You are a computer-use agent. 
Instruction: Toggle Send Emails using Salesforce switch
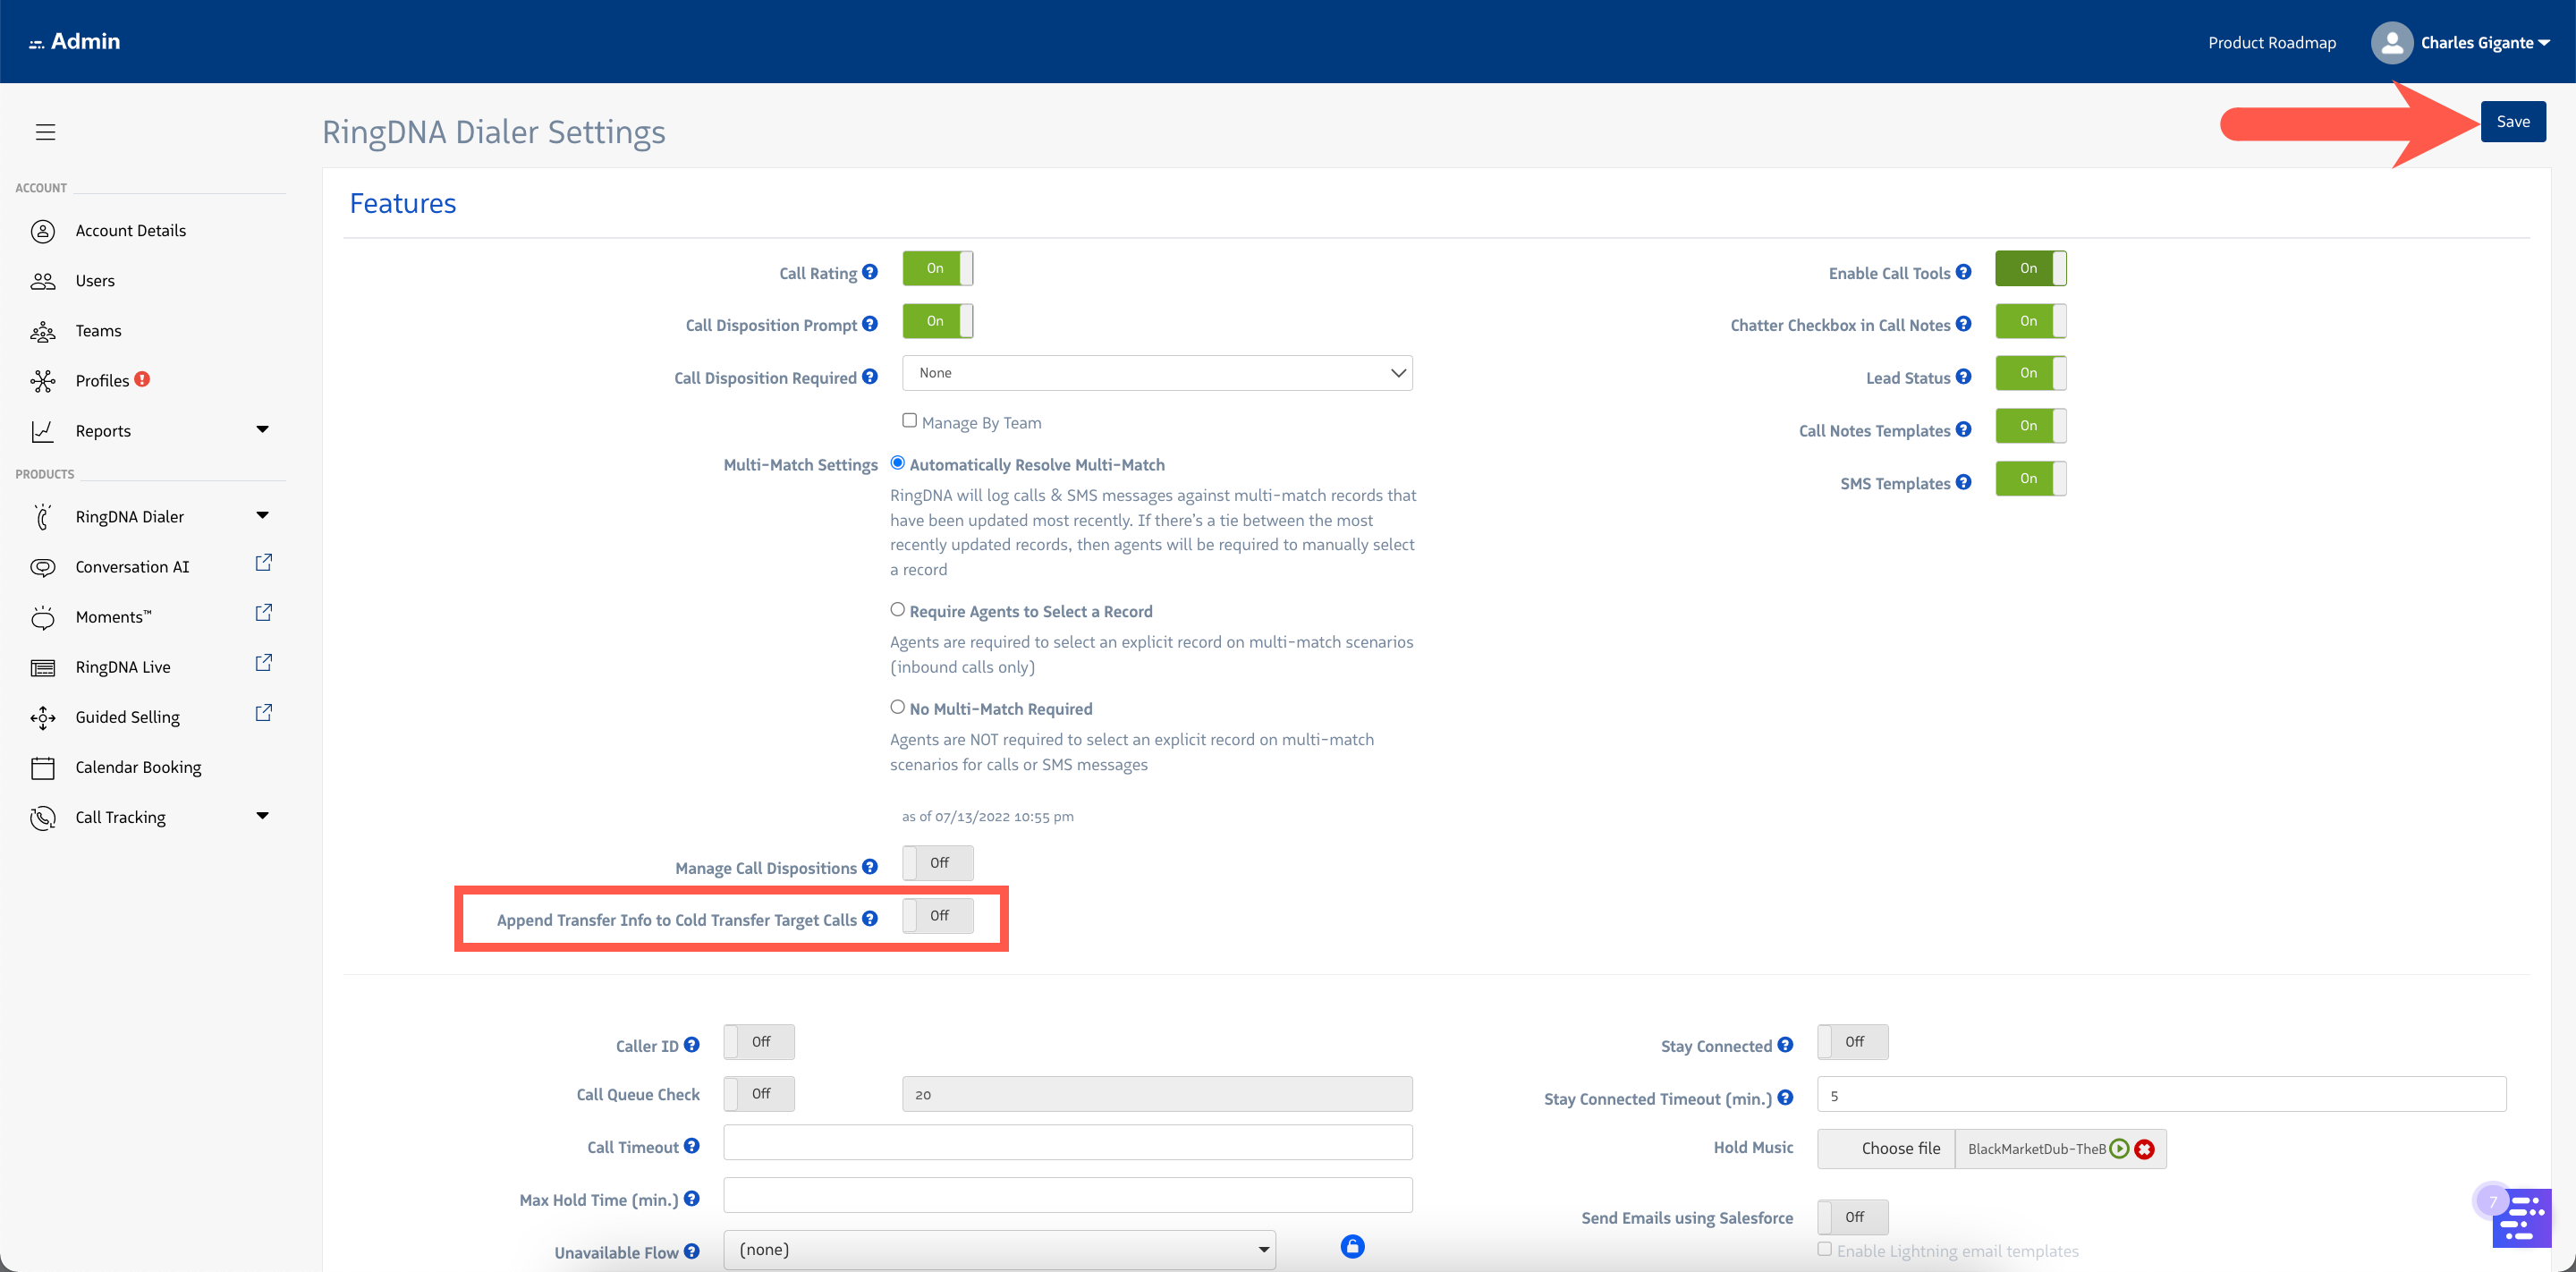[x=1853, y=1217]
